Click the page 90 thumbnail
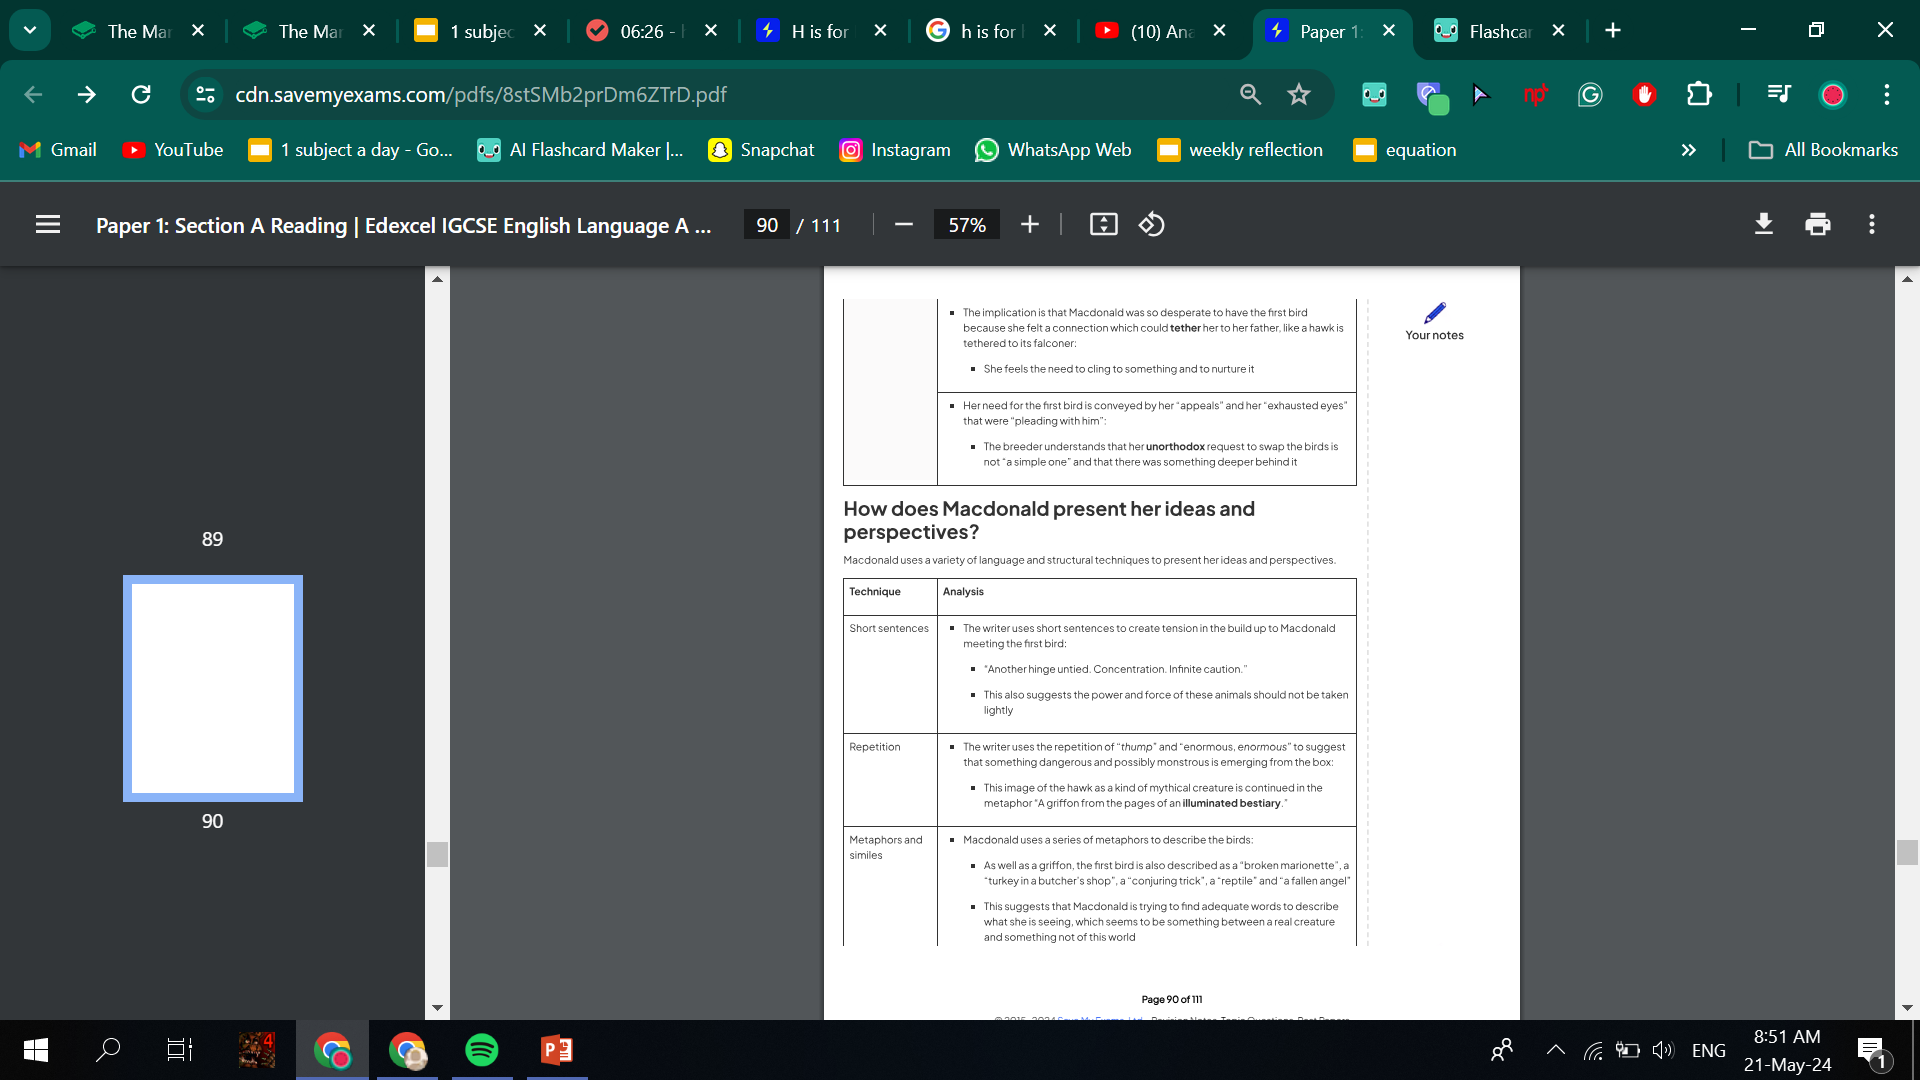 pyautogui.click(x=211, y=686)
